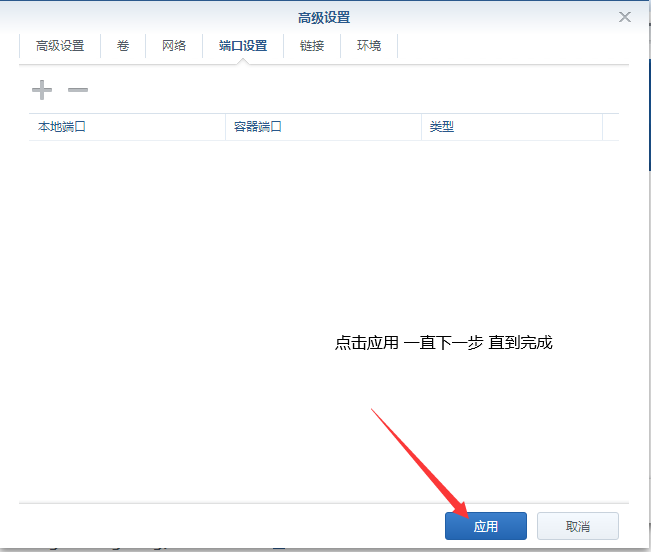The image size is (651, 552).
Task: Click the minus icon to remove a port
Action: click(78, 91)
